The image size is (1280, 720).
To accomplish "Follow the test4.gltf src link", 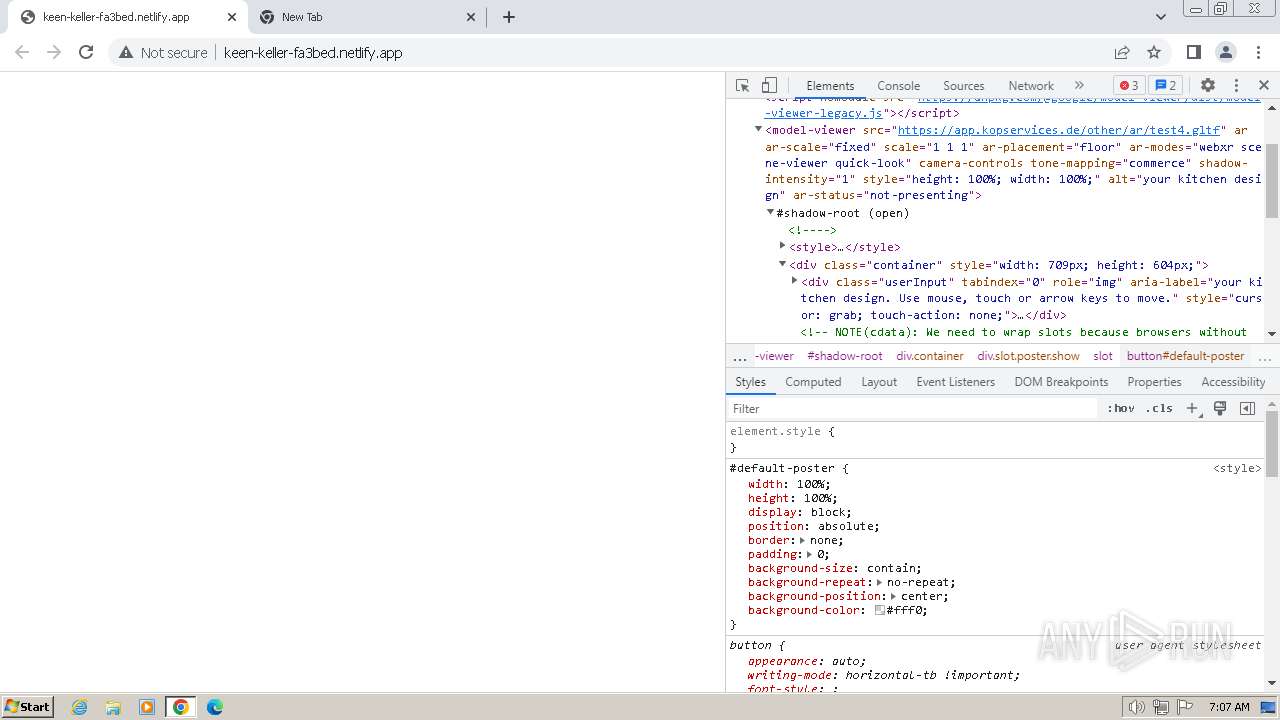I will click(1059, 130).
